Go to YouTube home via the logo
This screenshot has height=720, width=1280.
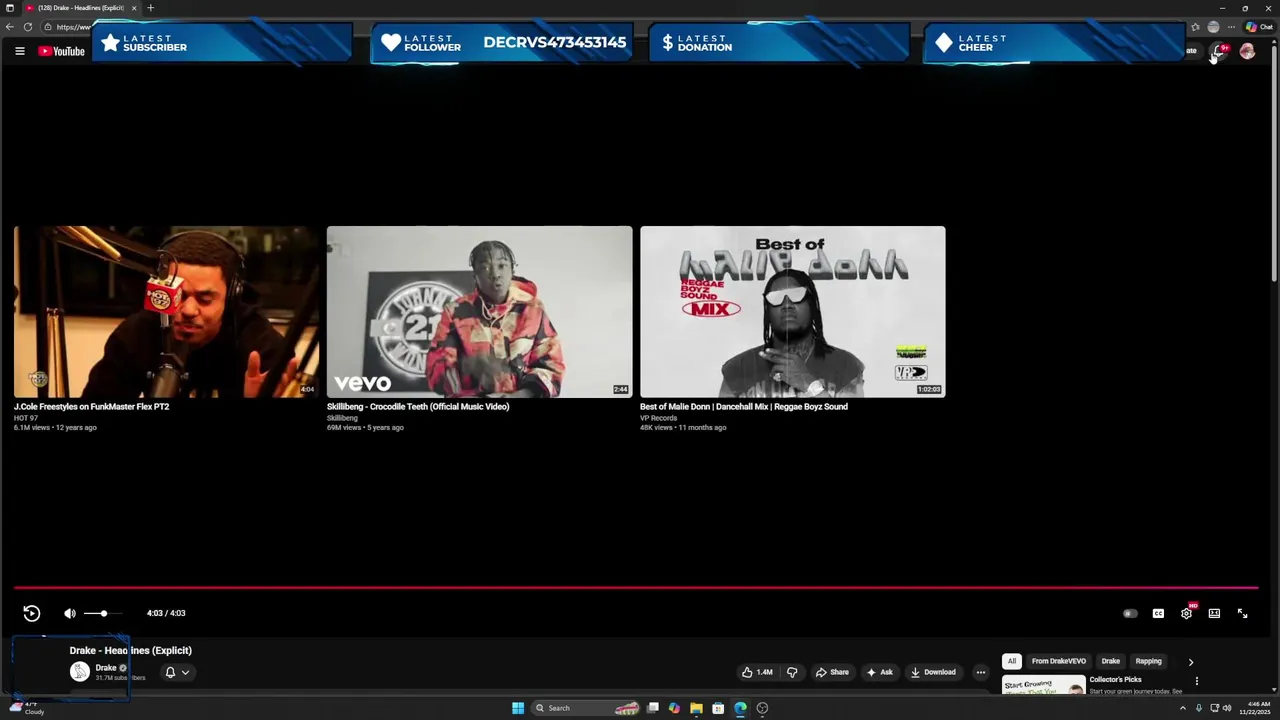(x=62, y=51)
